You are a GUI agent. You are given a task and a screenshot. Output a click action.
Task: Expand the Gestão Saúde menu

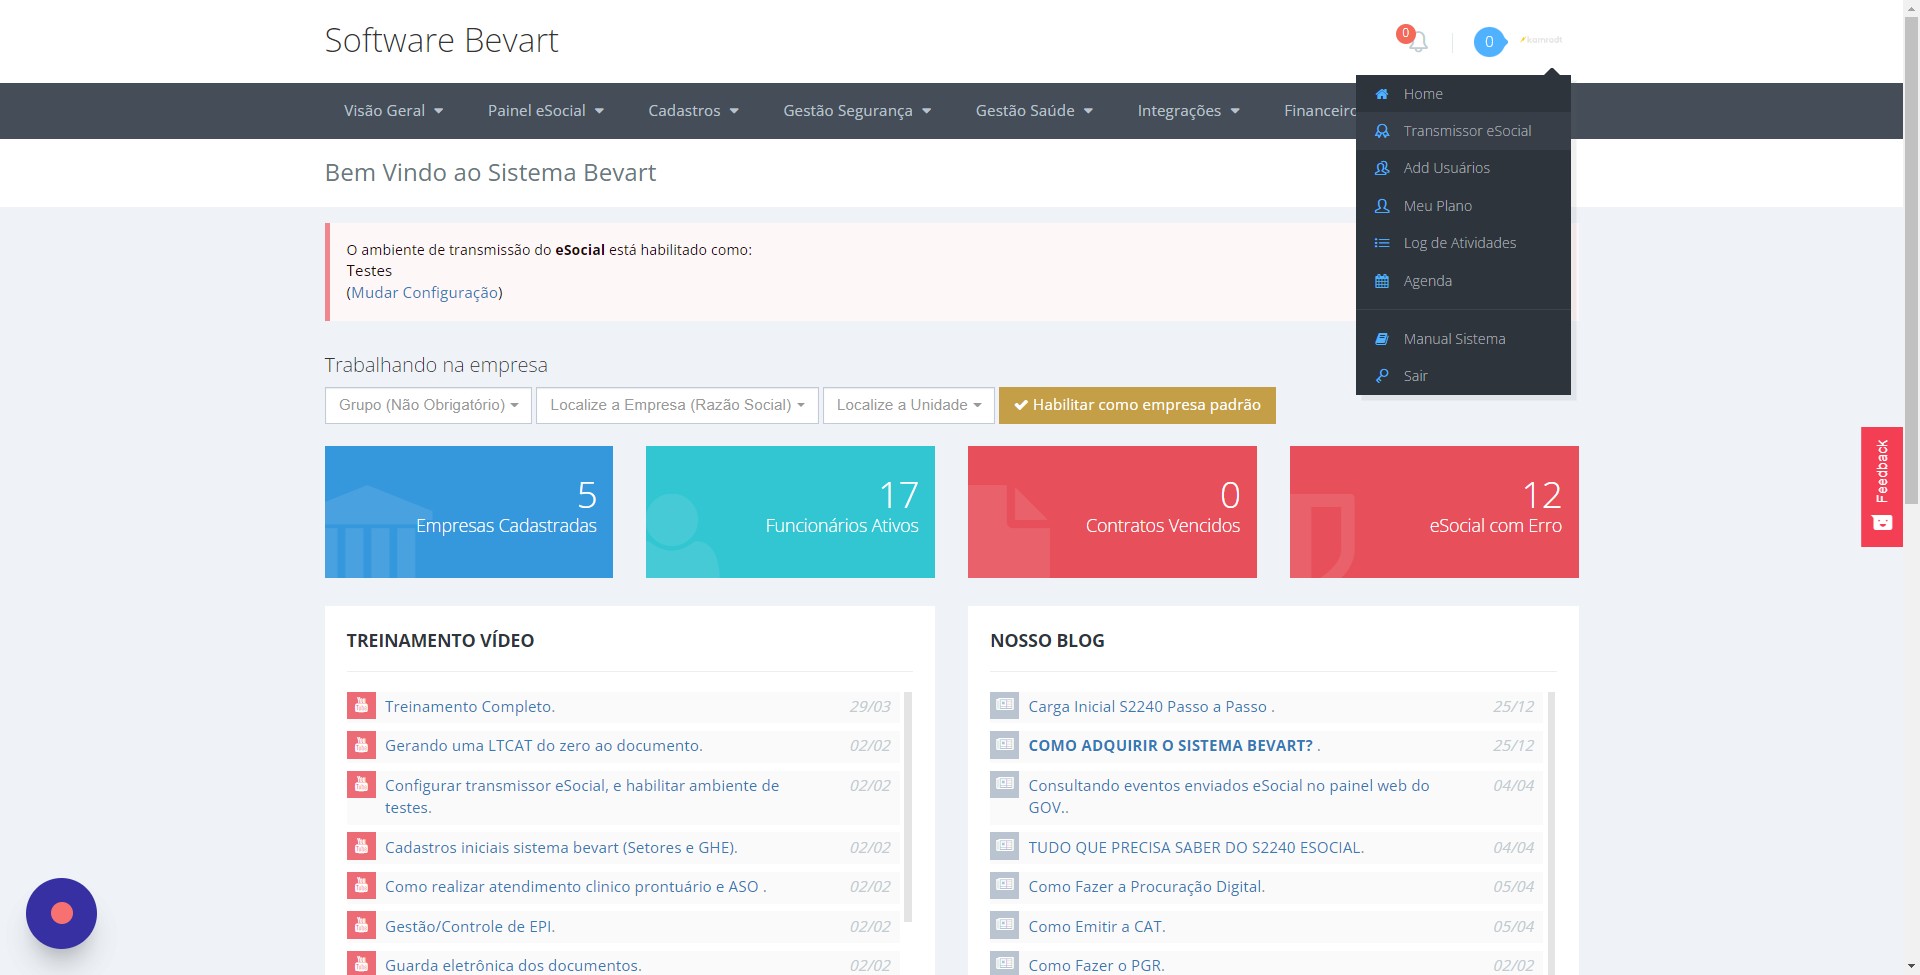[1034, 111]
